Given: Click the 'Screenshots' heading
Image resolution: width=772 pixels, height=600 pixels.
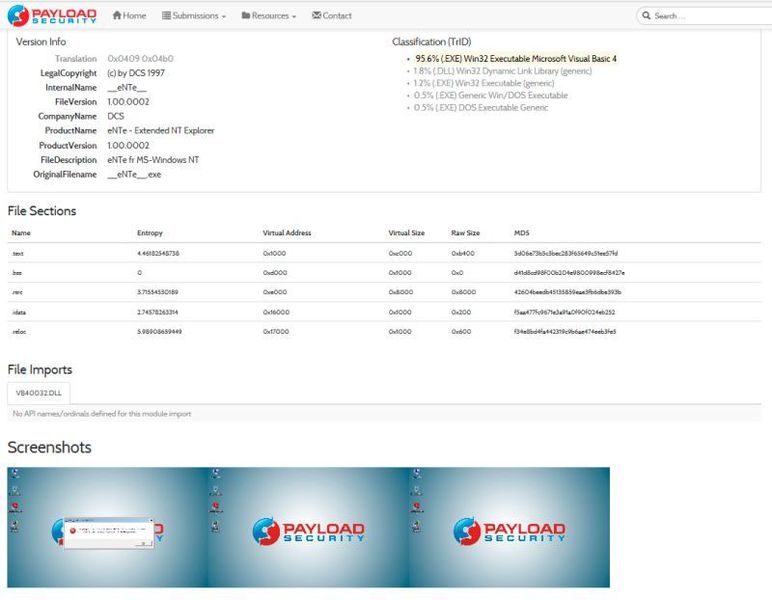Looking at the screenshot, I should click(49, 447).
